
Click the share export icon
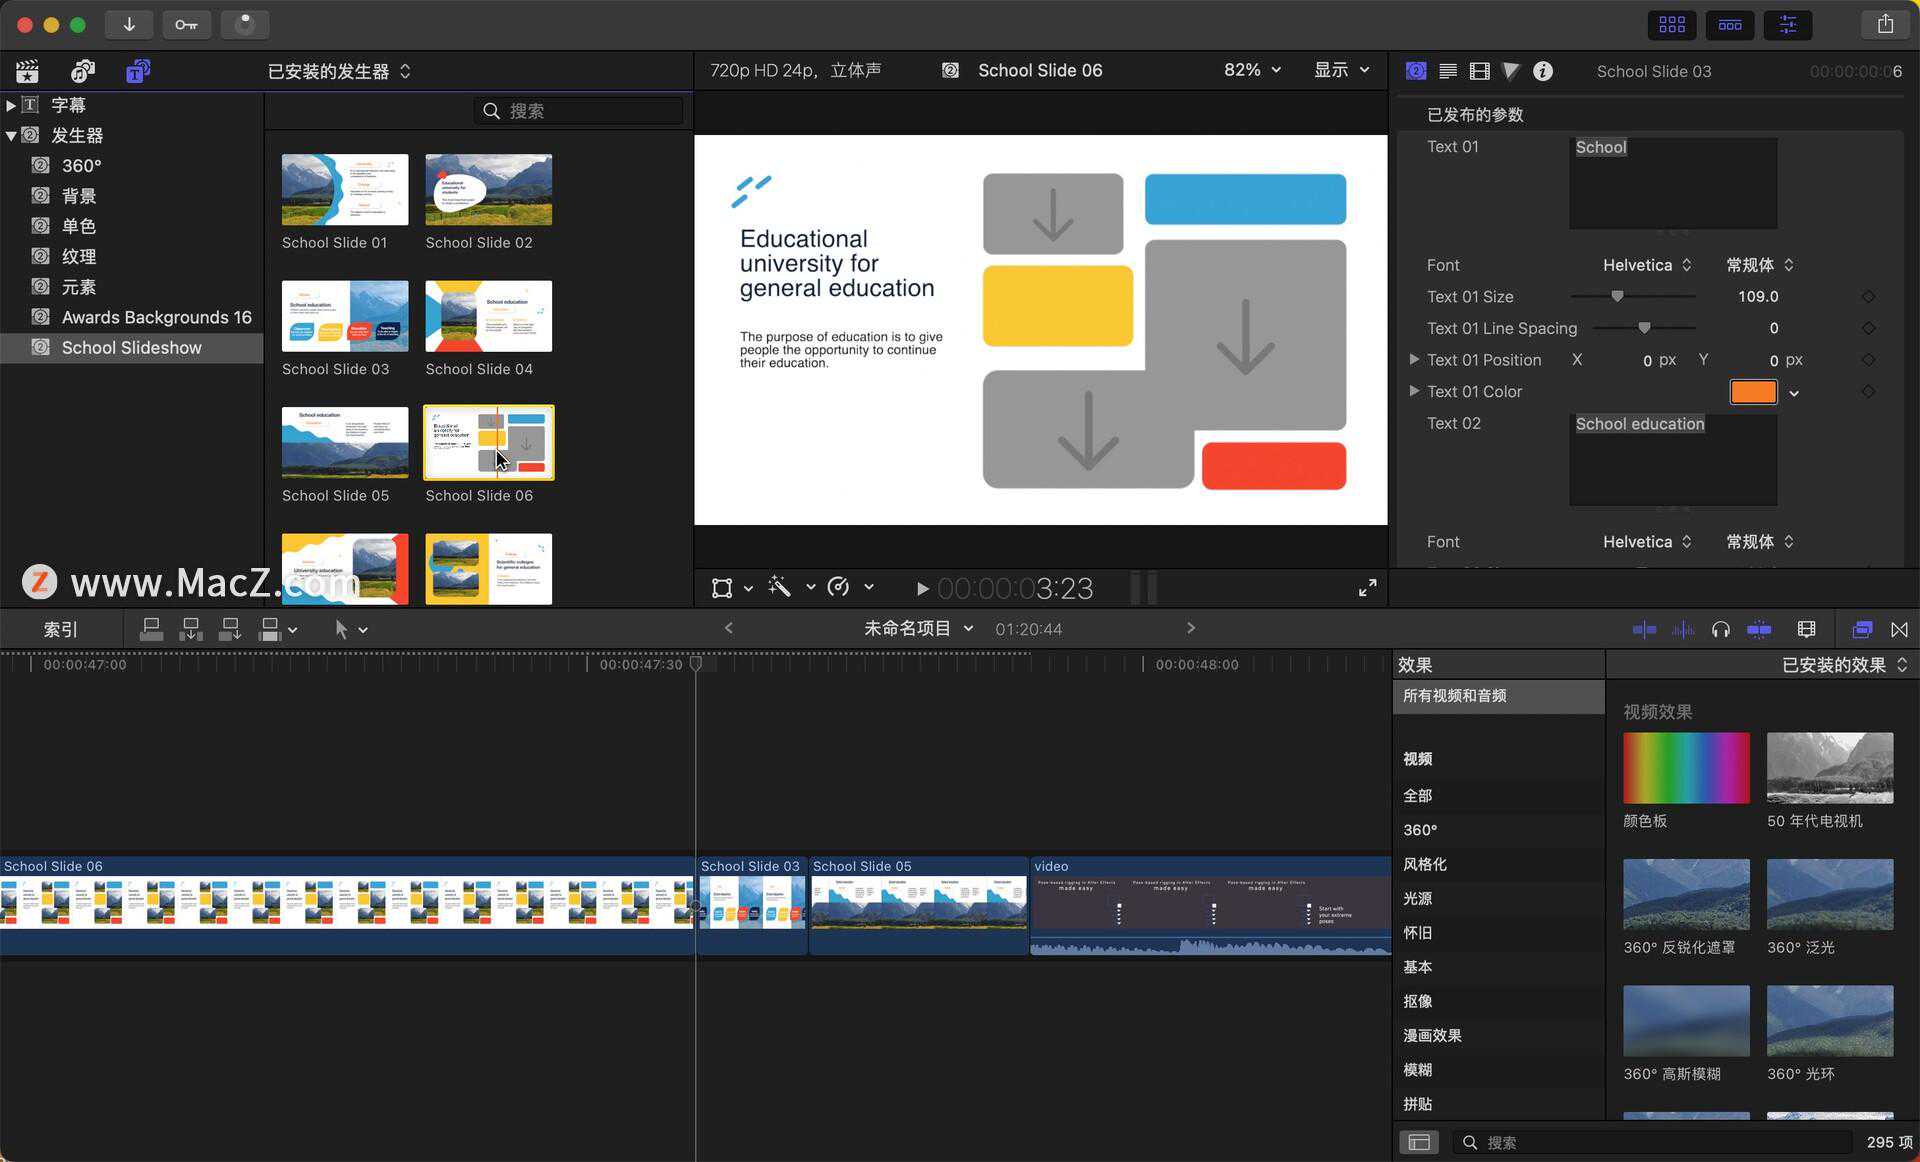coord(1885,24)
